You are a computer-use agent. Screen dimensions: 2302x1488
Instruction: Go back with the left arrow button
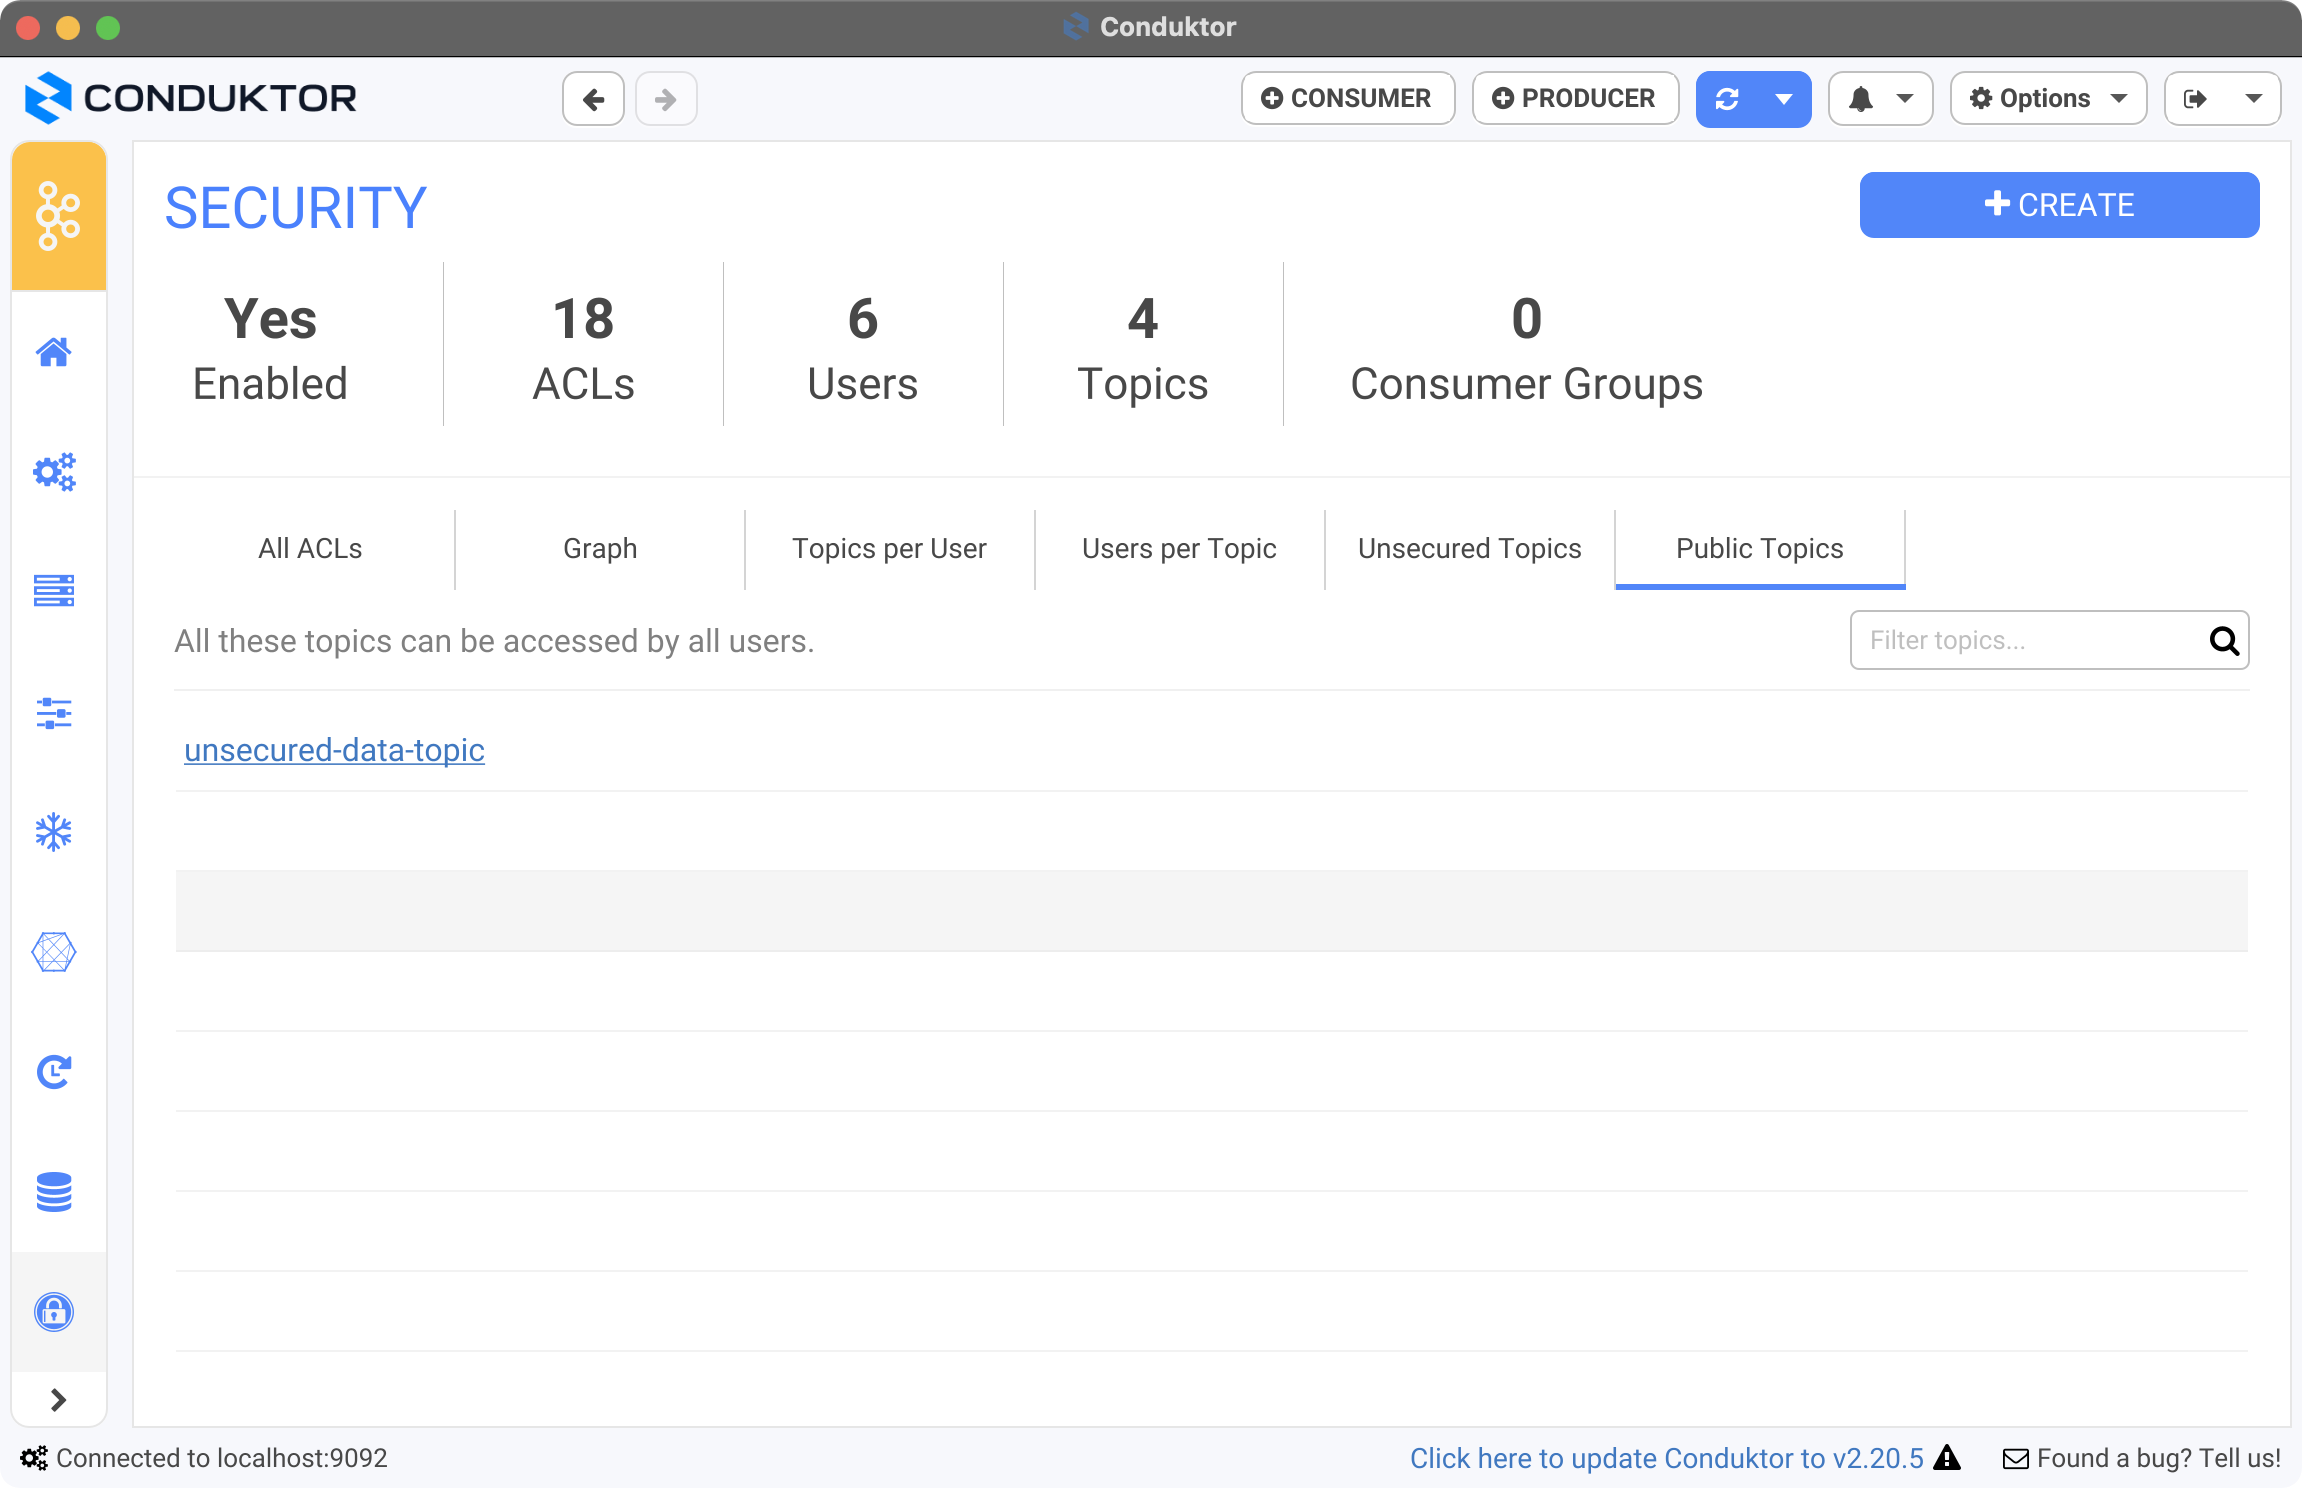tap(593, 99)
